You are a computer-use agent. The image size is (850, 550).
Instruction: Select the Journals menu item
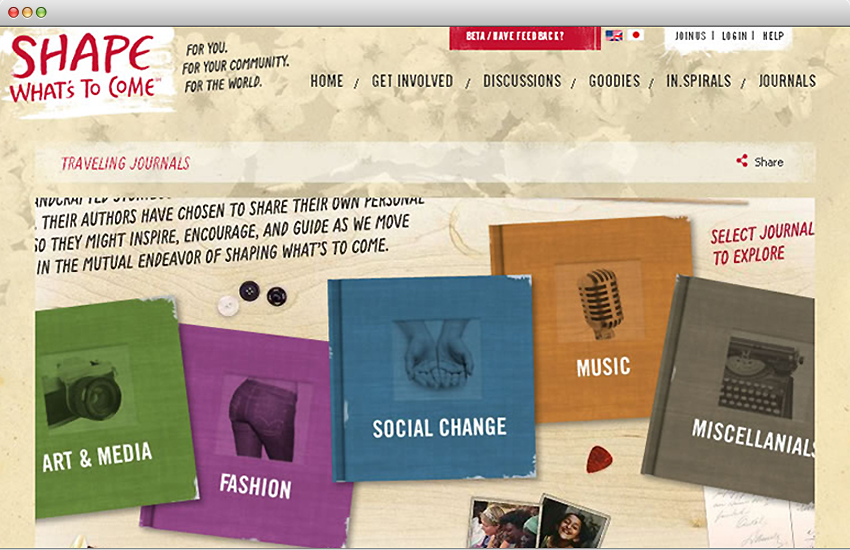(787, 81)
